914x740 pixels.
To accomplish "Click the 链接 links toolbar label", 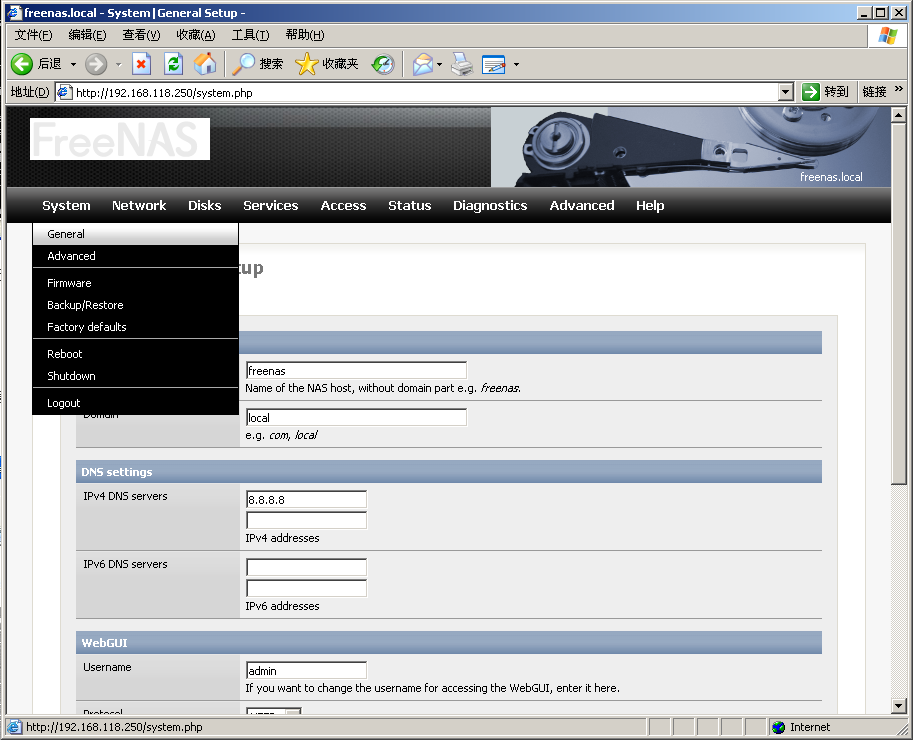I will 874,92.
